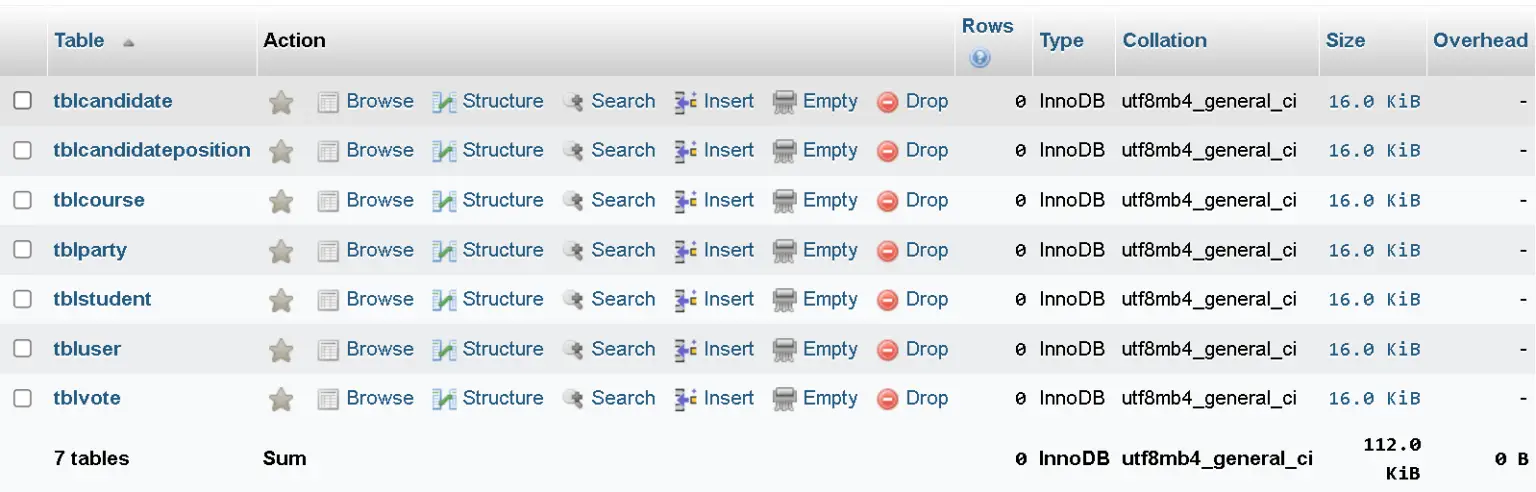Click the Type column header
The height and width of the screenshot is (492, 1536).
[1061, 41]
